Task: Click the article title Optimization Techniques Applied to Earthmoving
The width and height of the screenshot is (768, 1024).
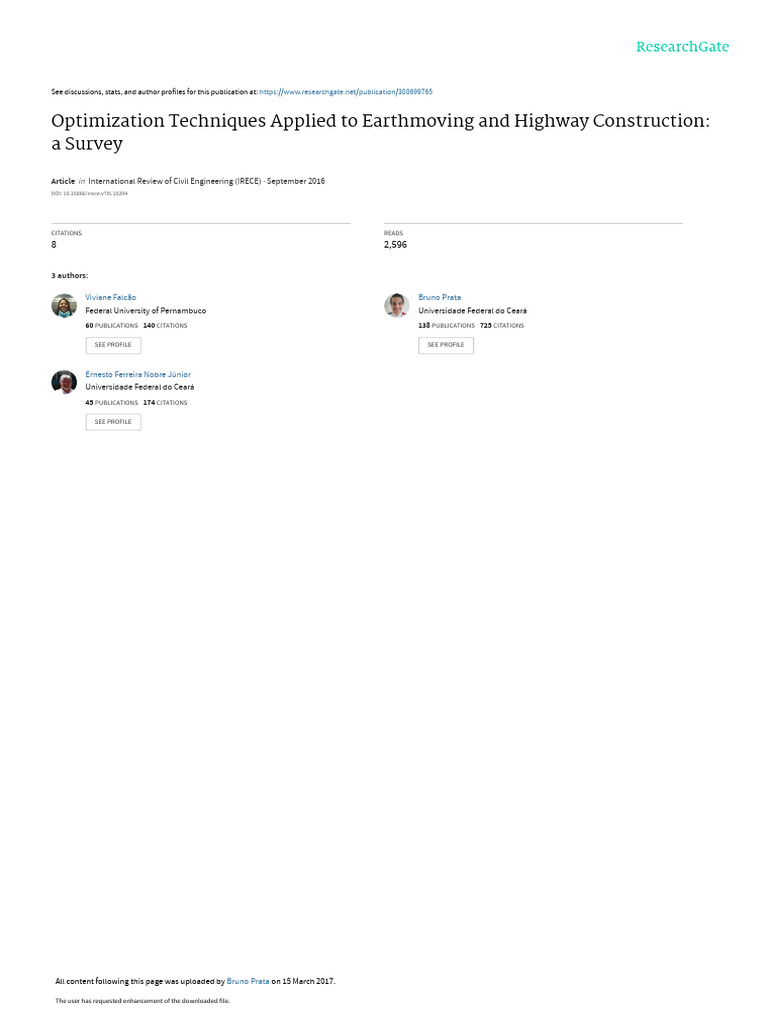Action: coord(380,132)
